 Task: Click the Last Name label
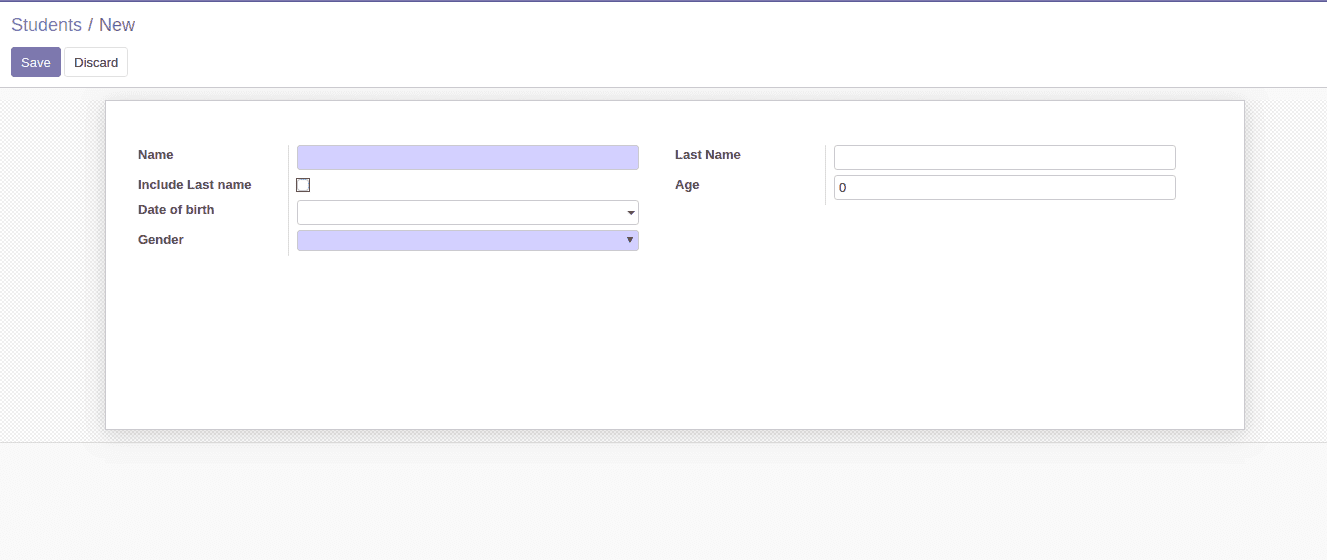[x=708, y=155]
